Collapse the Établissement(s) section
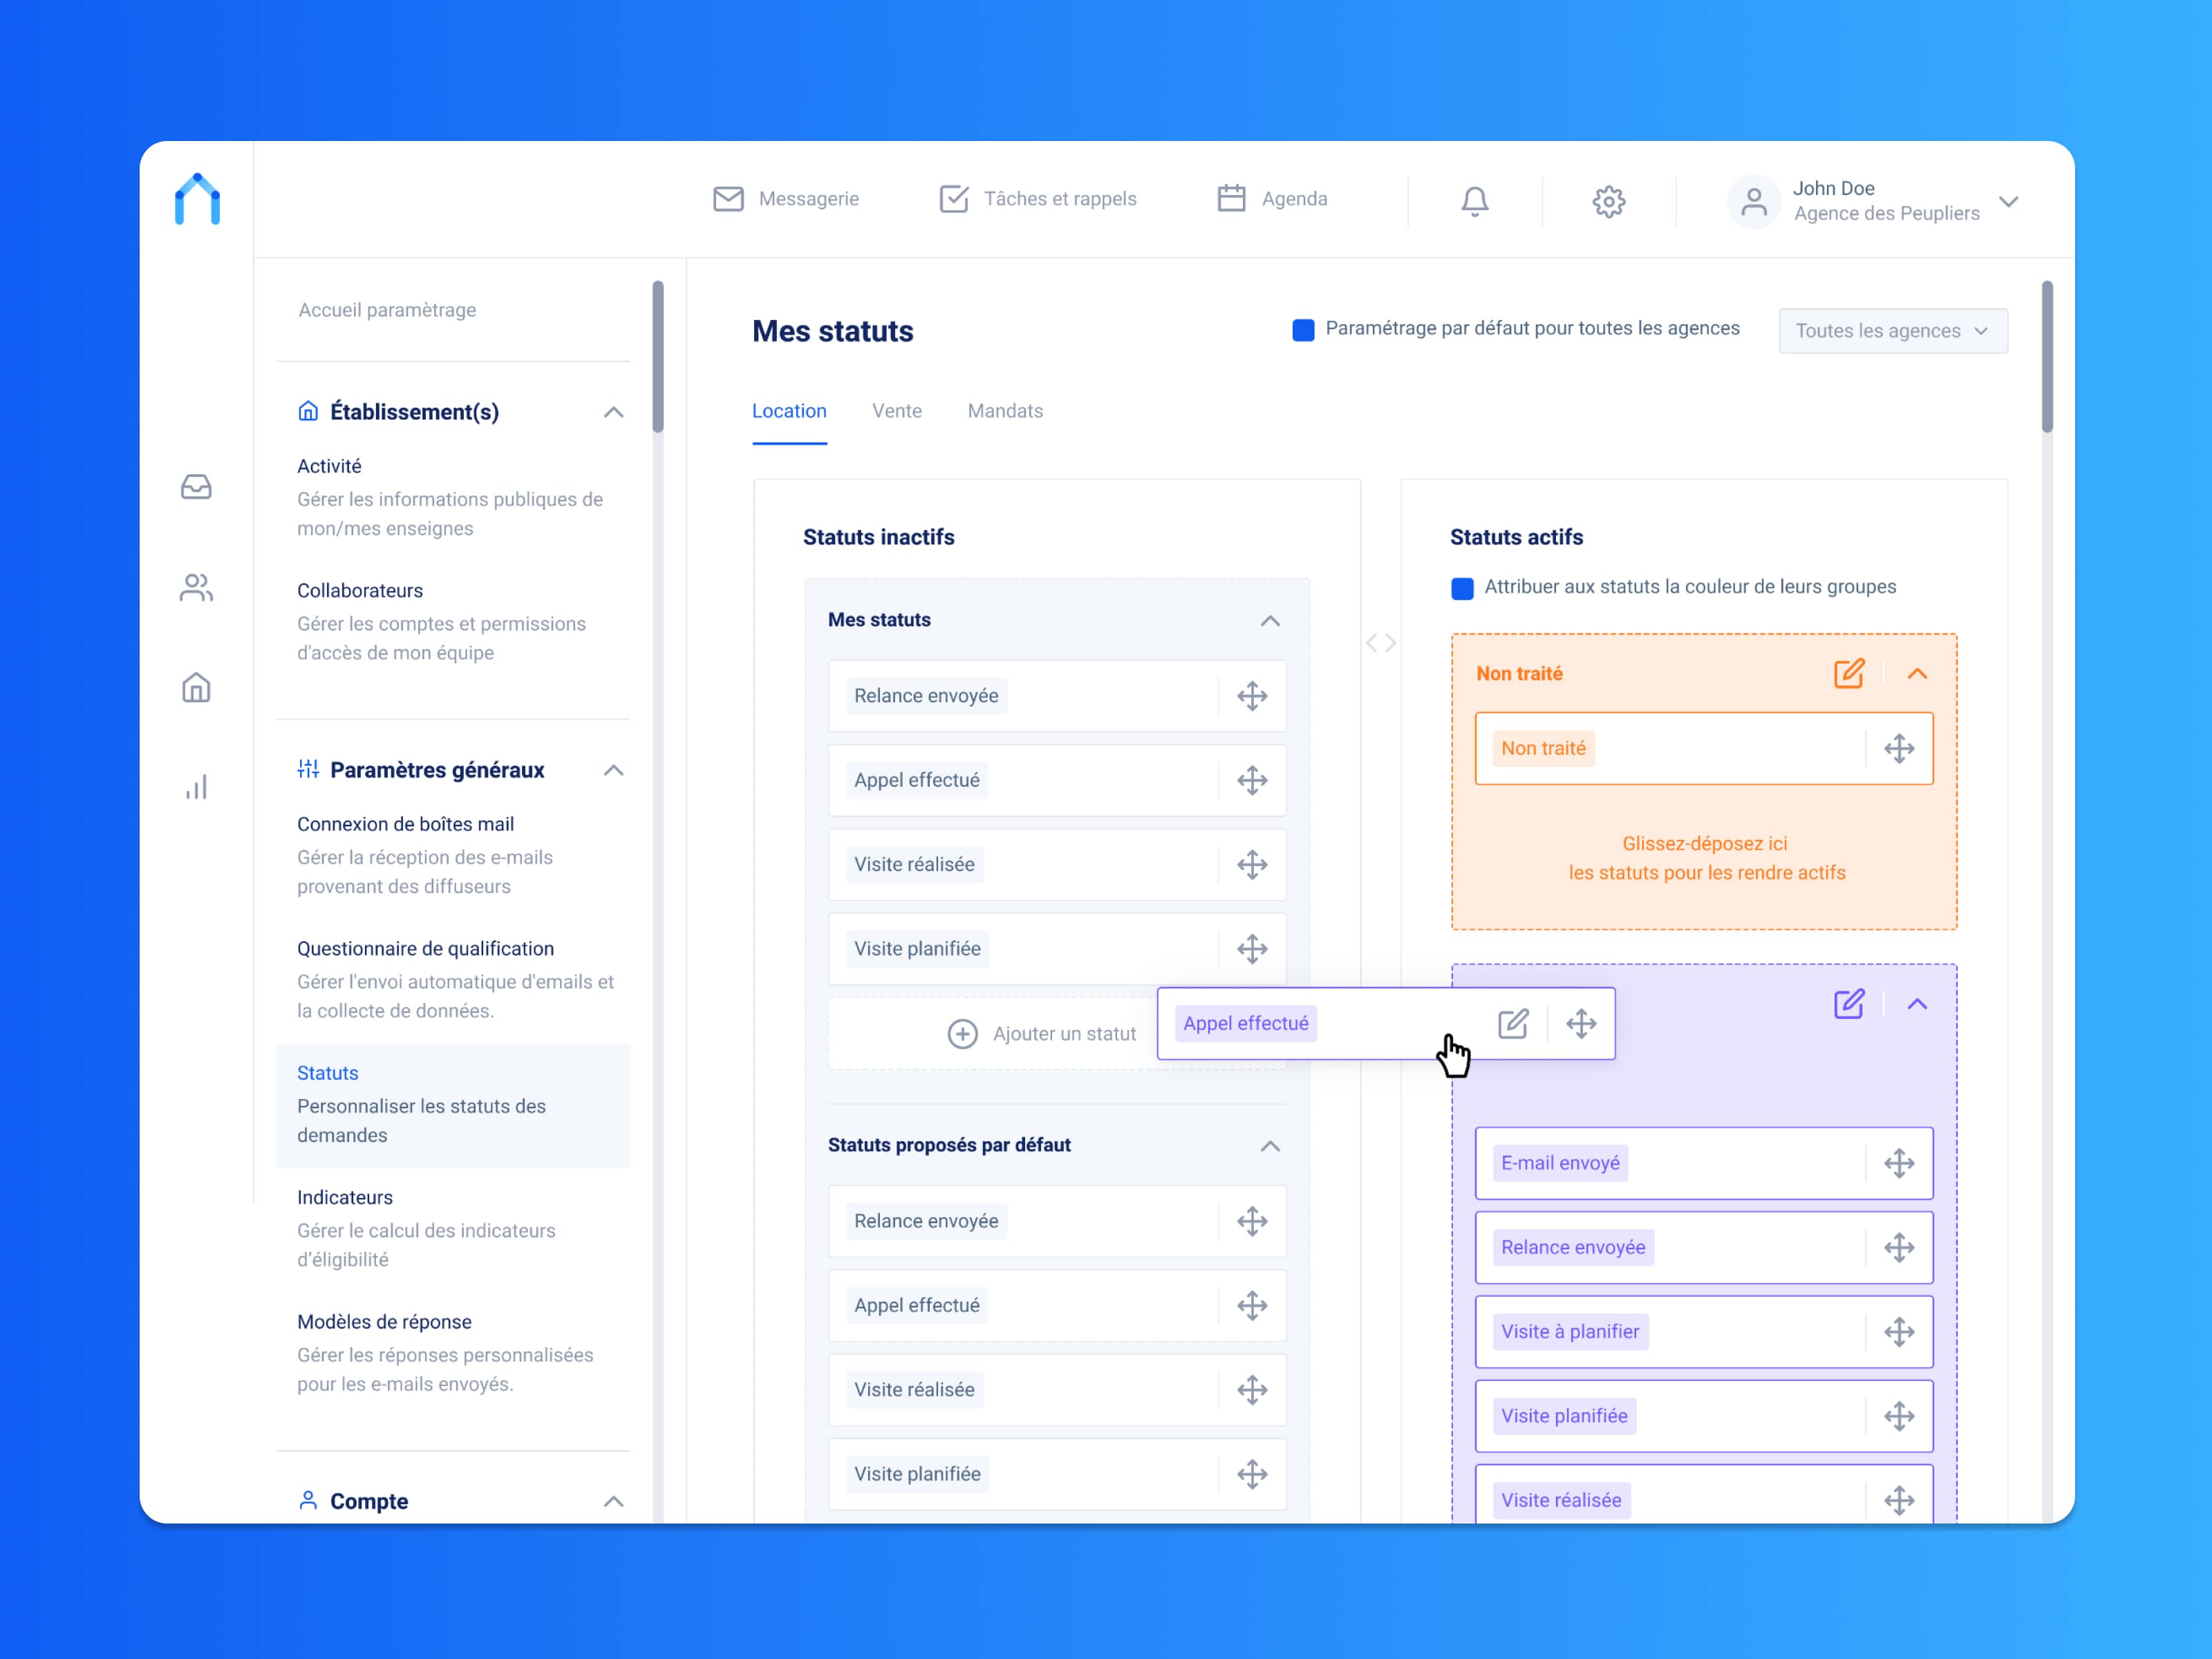The height and width of the screenshot is (1659, 2212). pos(614,412)
